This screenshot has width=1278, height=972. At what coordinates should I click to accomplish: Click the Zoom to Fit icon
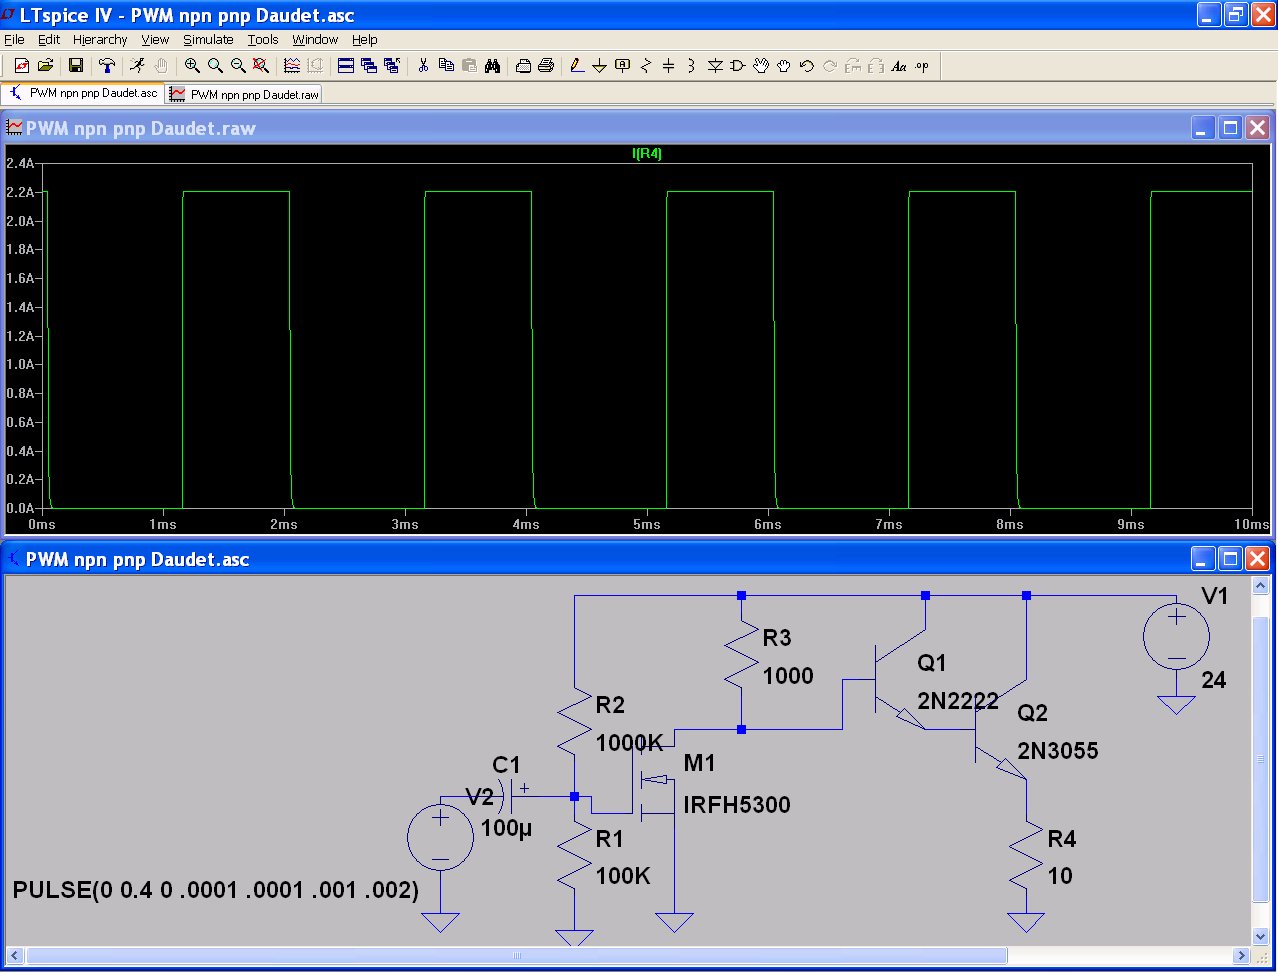[x=261, y=66]
